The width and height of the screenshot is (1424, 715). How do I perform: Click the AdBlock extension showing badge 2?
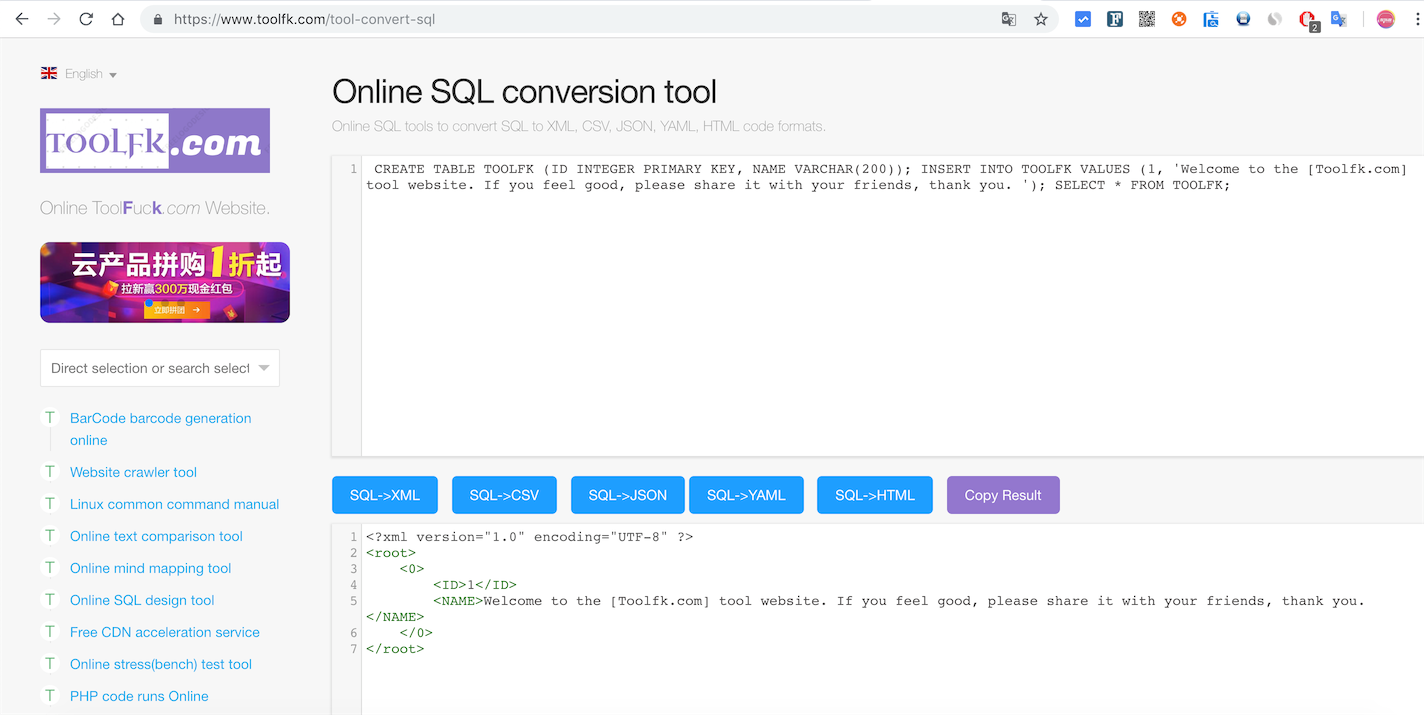coord(1306,18)
